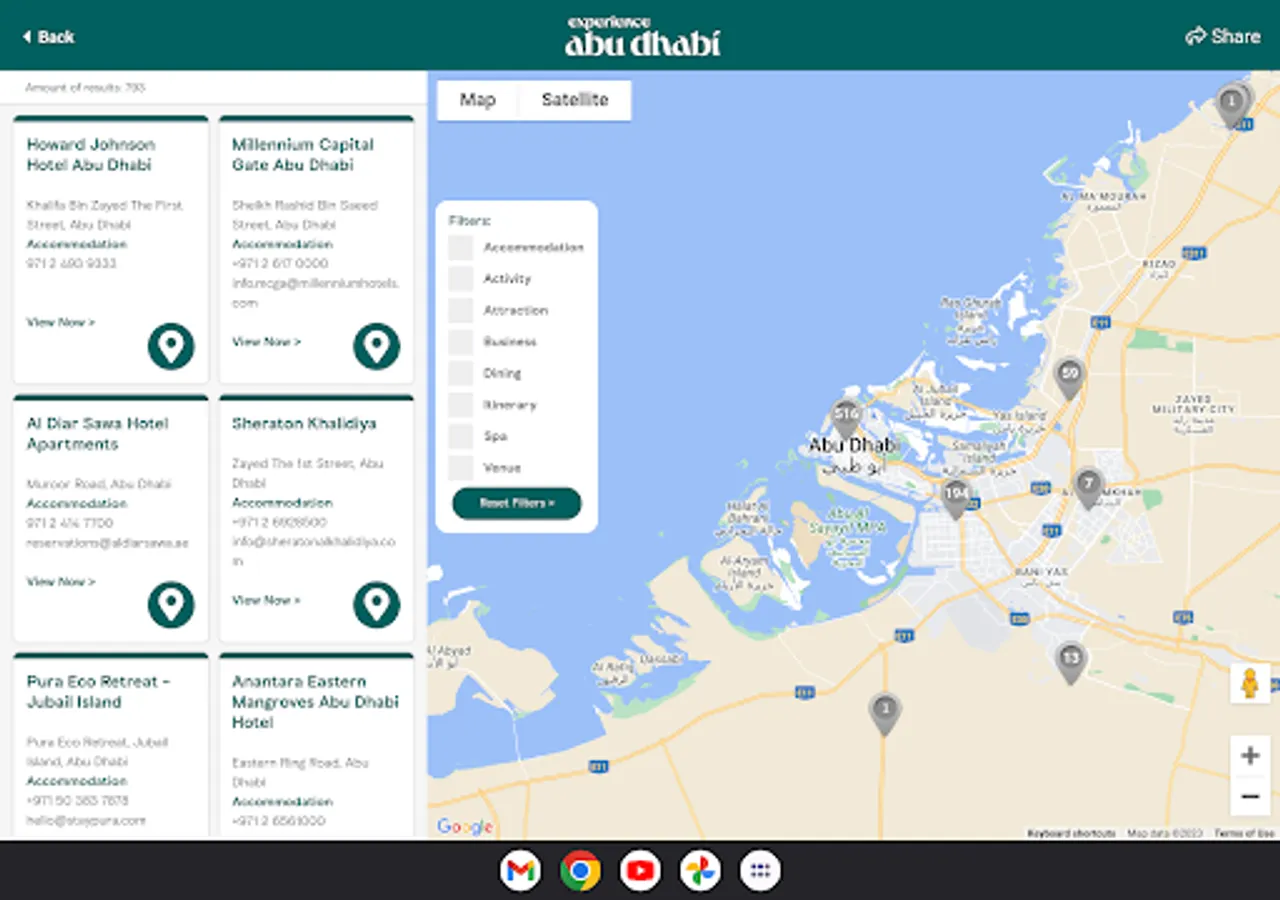The width and height of the screenshot is (1280, 900).
Task: Locate Al Diar Sawa Hotel Apartments via pin icon
Action: click(171, 605)
